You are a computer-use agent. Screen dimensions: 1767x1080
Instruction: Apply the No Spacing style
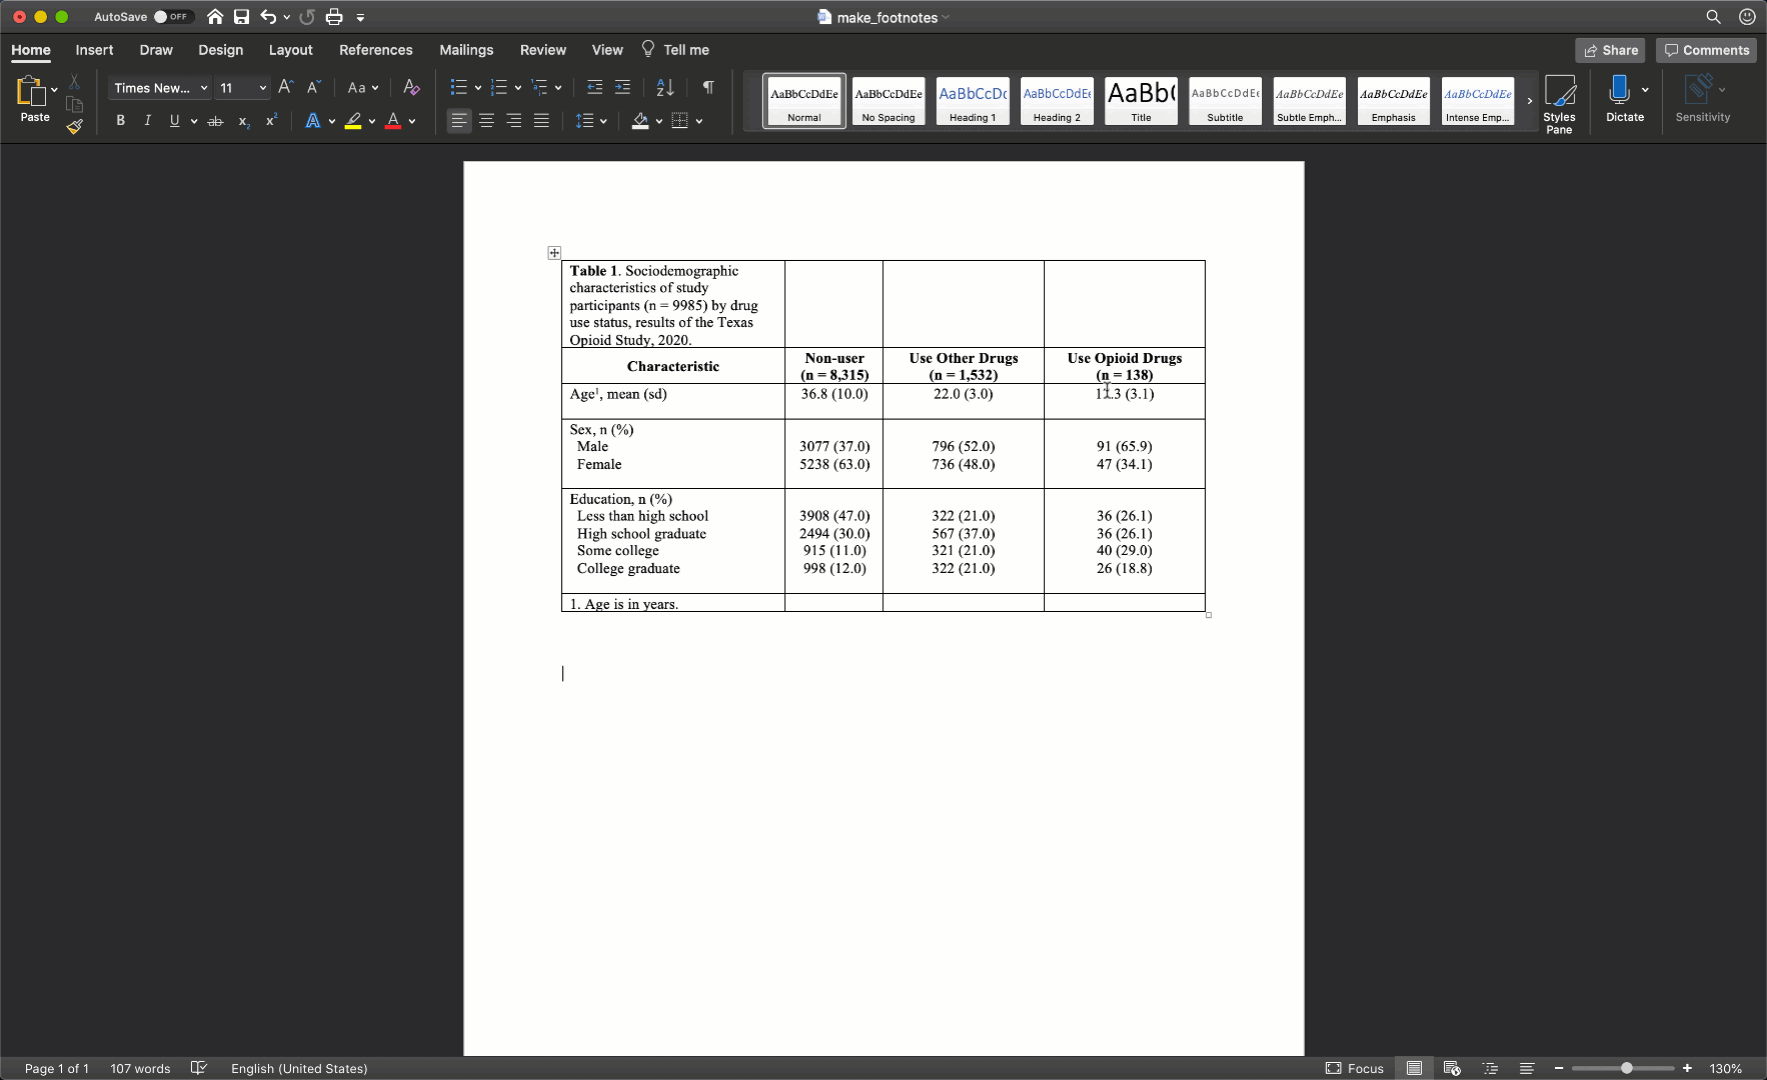pos(888,101)
